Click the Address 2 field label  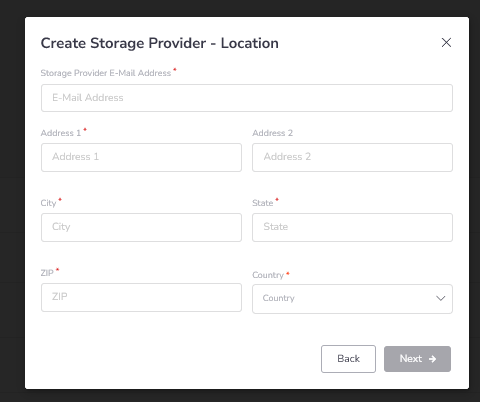[x=272, y=133]
